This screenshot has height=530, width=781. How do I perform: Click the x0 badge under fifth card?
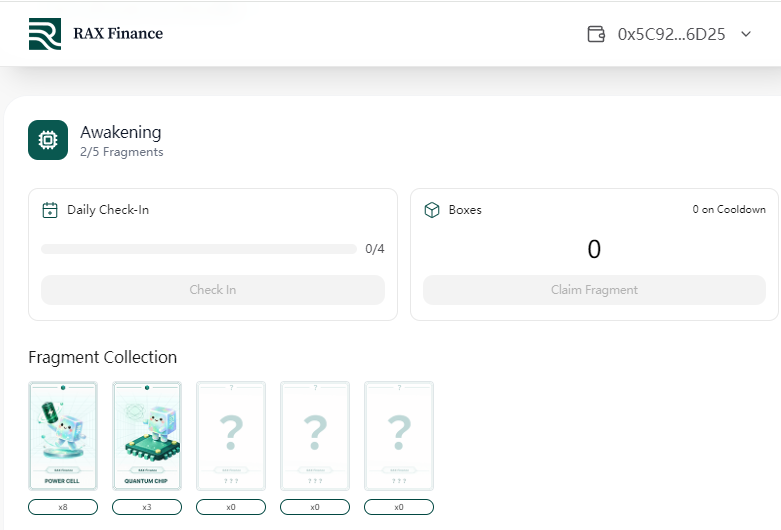(x=399, y=507)
